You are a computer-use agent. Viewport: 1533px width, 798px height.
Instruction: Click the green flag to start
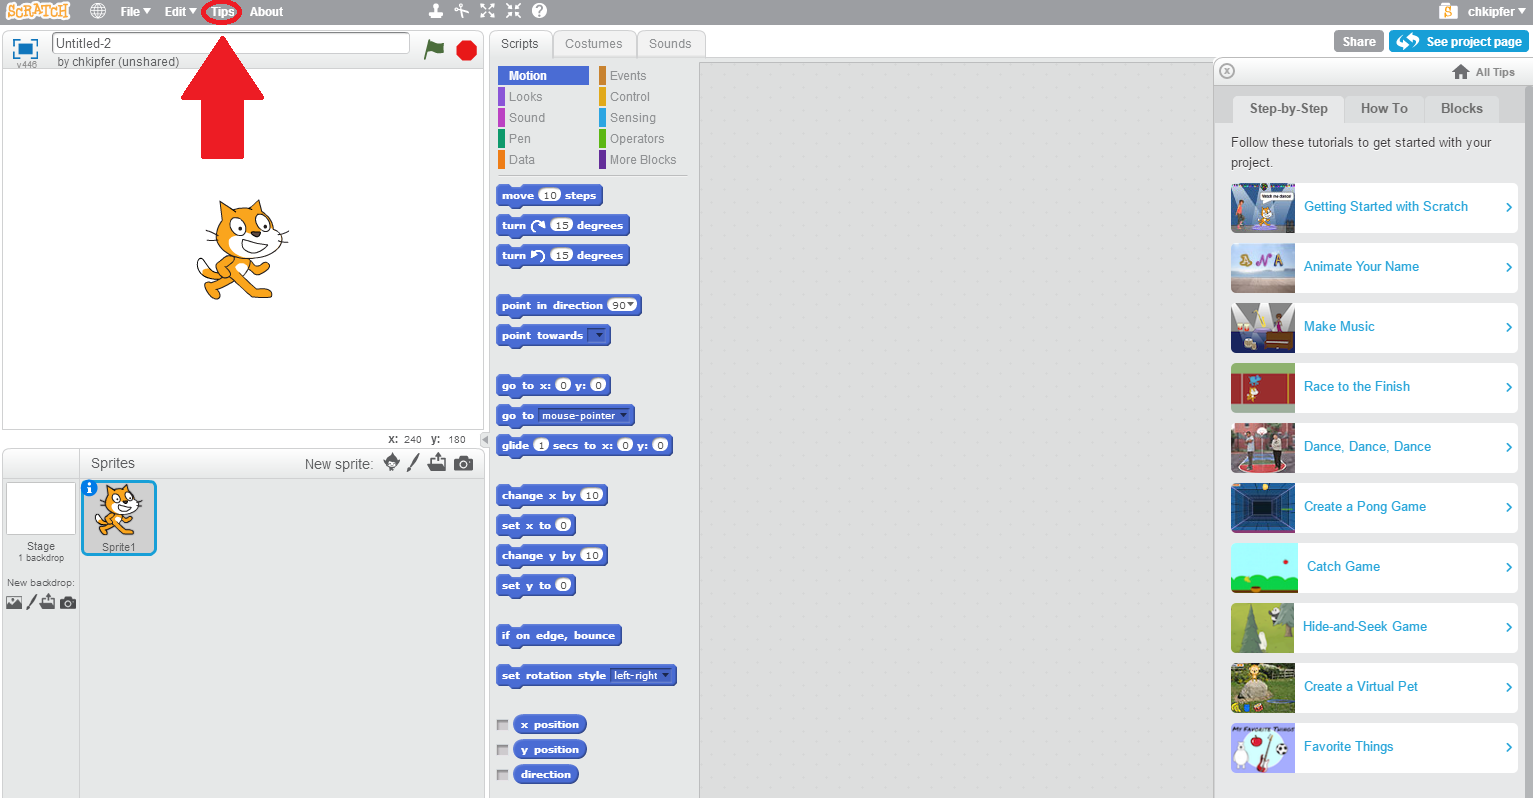[434, 49]
